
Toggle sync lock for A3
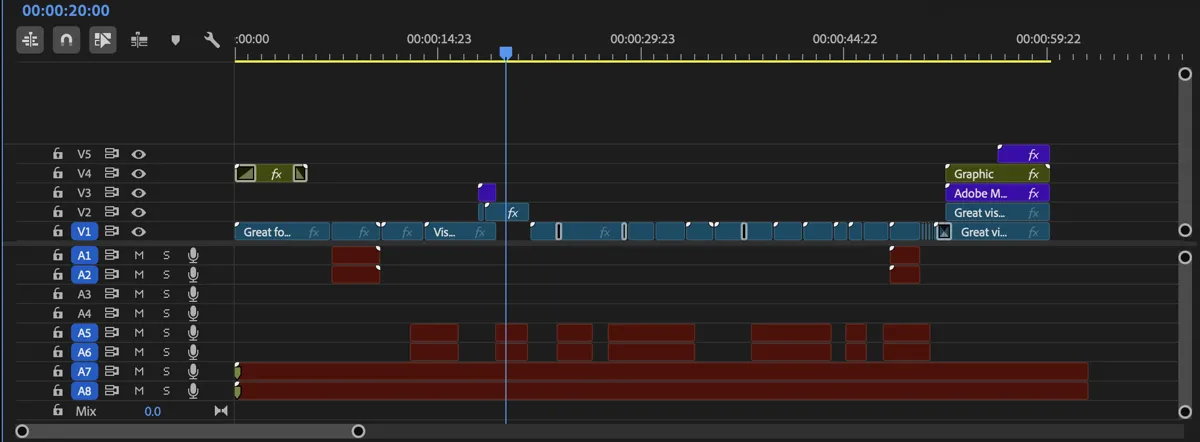point(112,294)
